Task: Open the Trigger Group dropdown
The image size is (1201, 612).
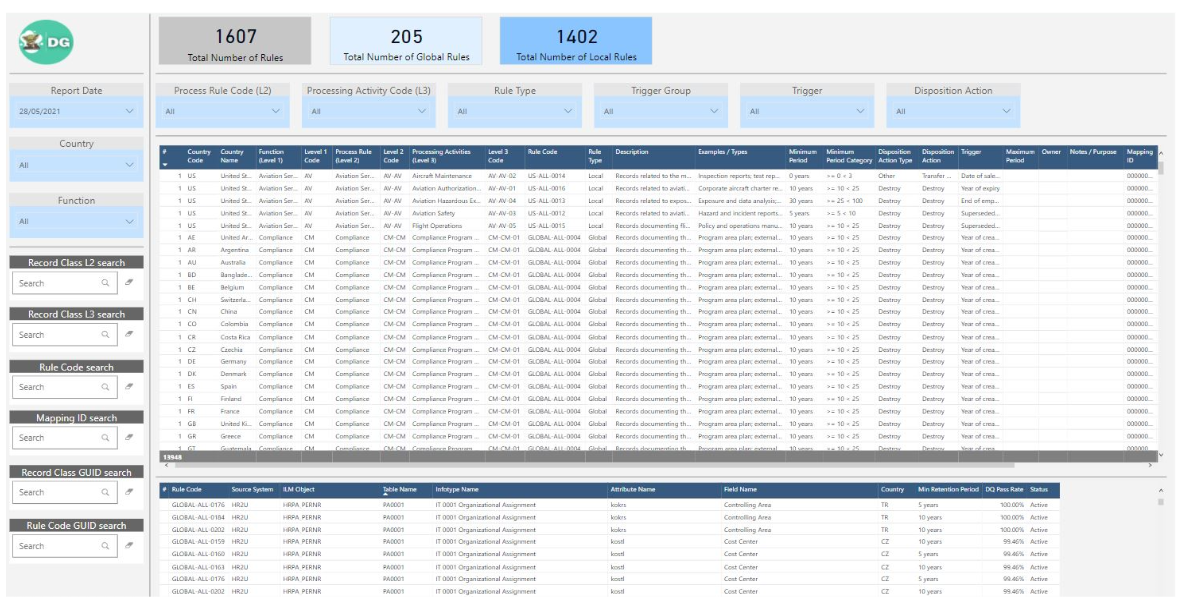Action: (x=661, y=111)
